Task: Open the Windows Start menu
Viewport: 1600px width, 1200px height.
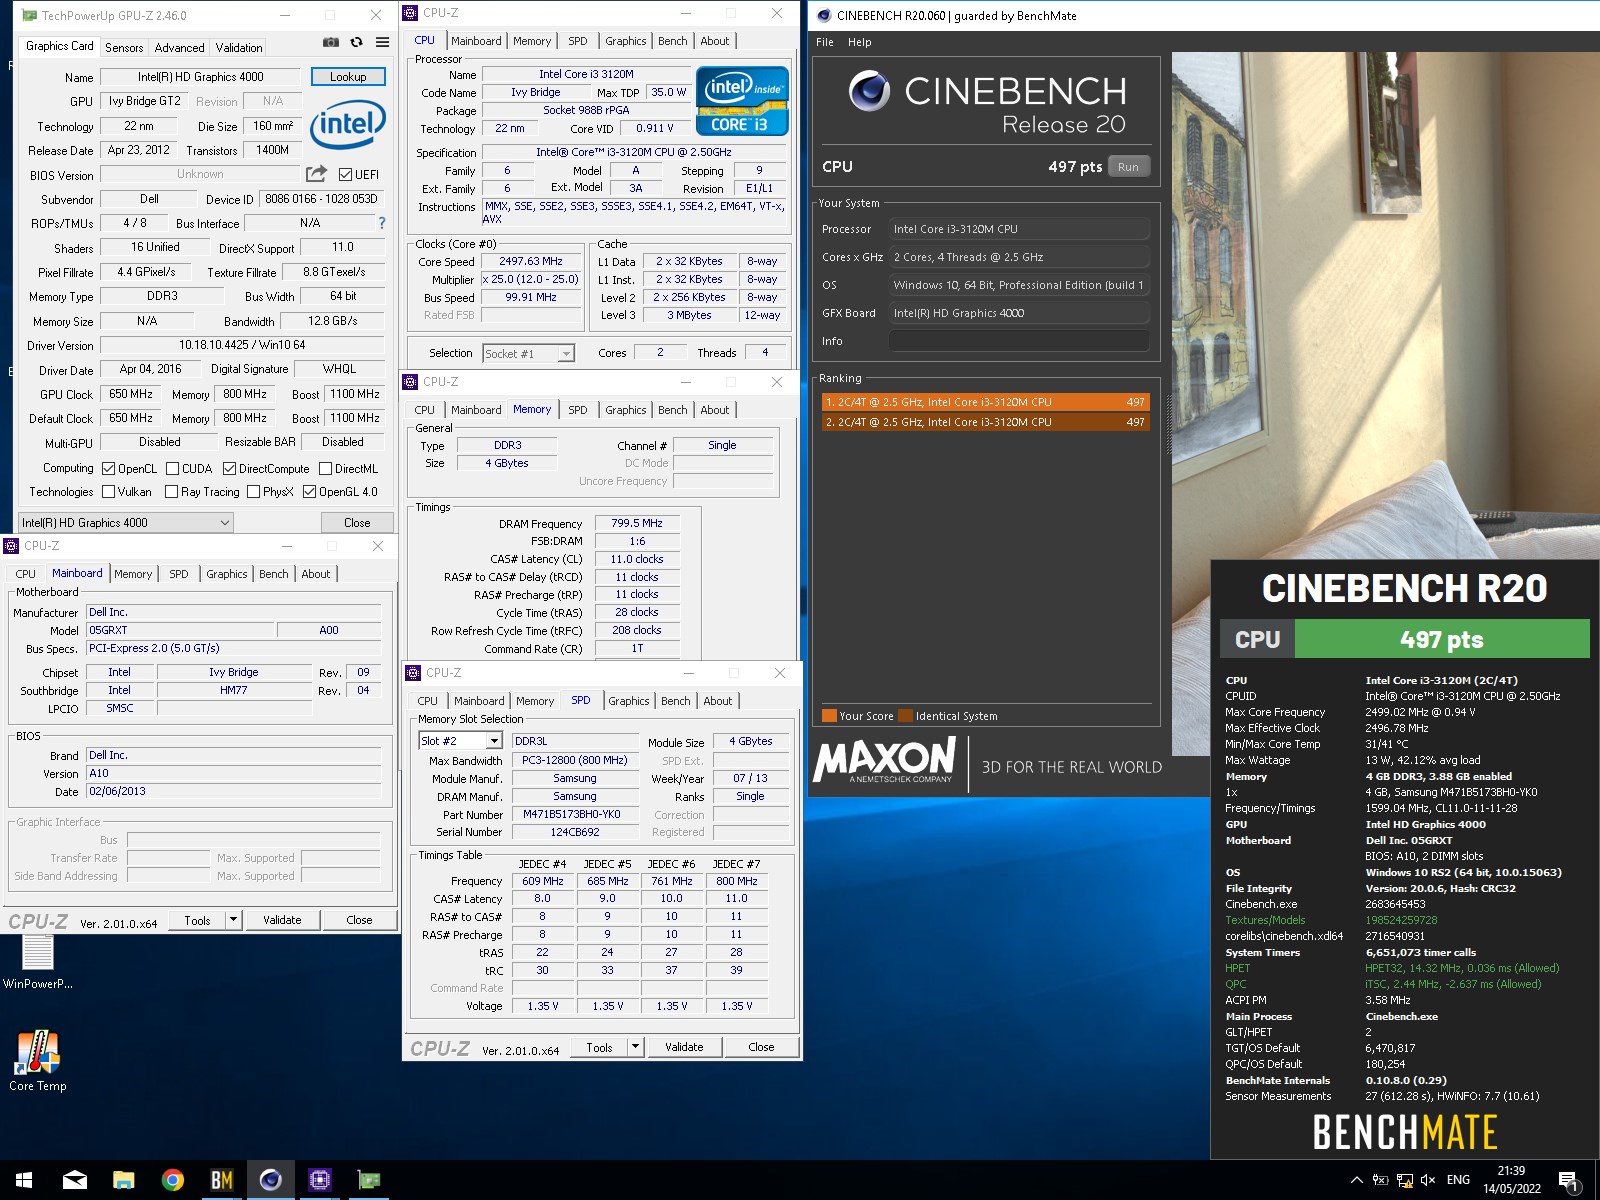Action: pyautogui.click(x=24, y=1180)
